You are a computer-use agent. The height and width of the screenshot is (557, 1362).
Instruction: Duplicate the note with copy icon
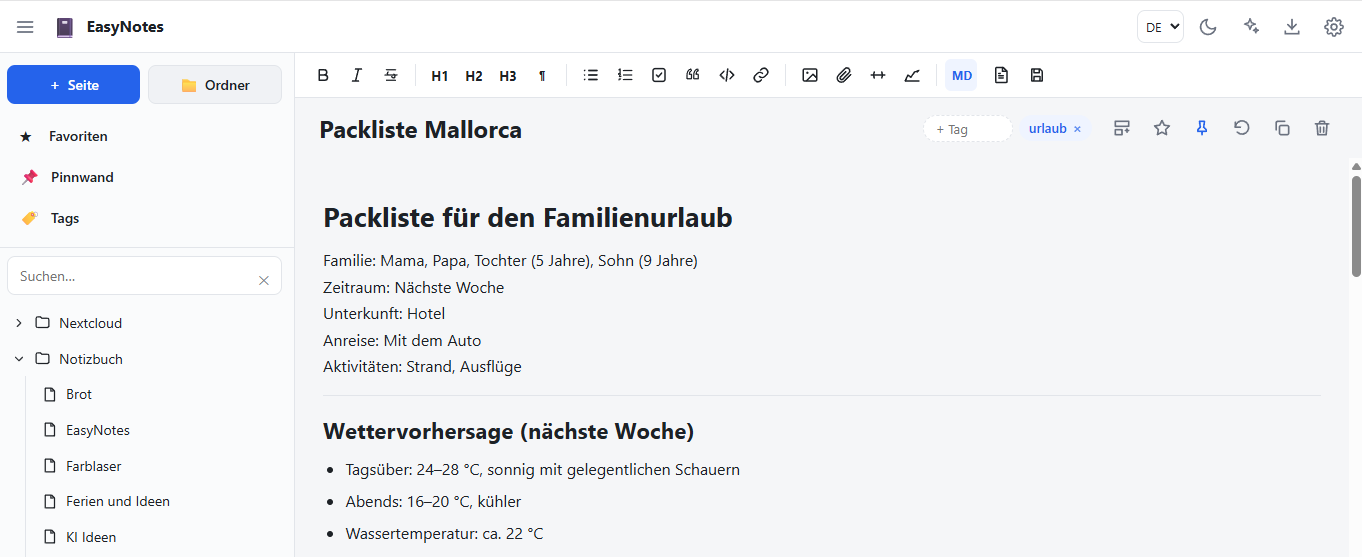pos(1282,128)
